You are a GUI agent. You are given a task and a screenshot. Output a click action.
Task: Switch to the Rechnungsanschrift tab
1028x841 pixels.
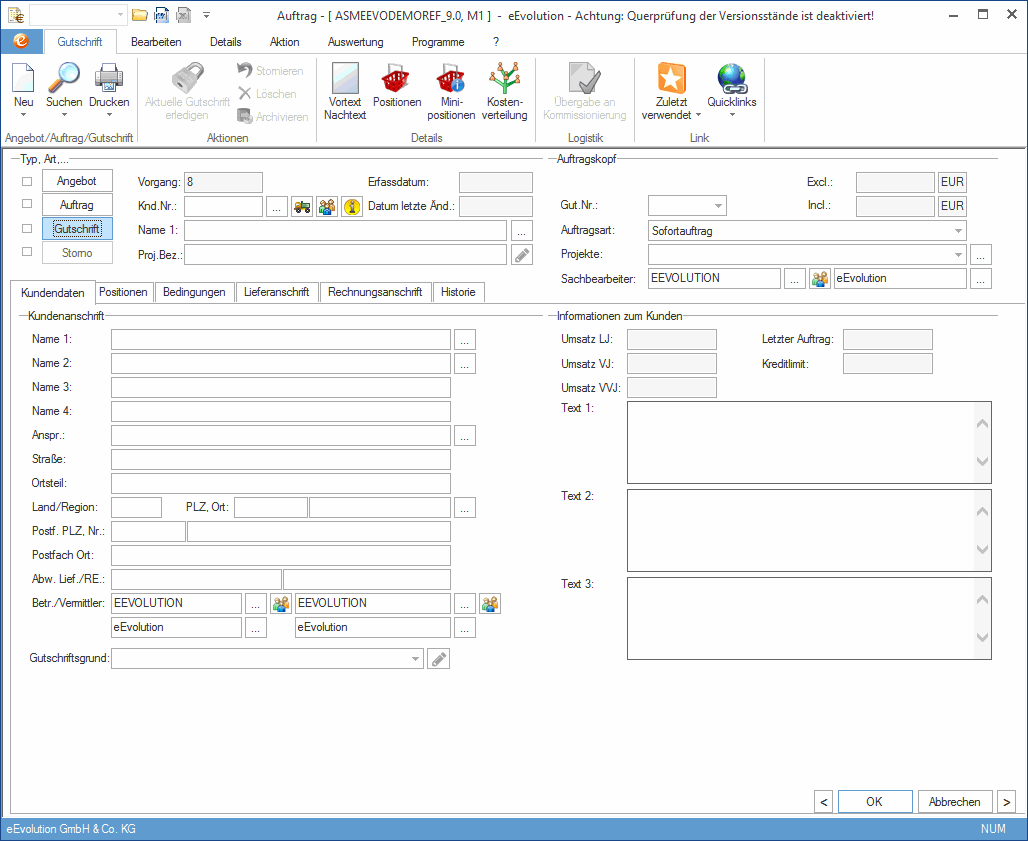point(375,292)
